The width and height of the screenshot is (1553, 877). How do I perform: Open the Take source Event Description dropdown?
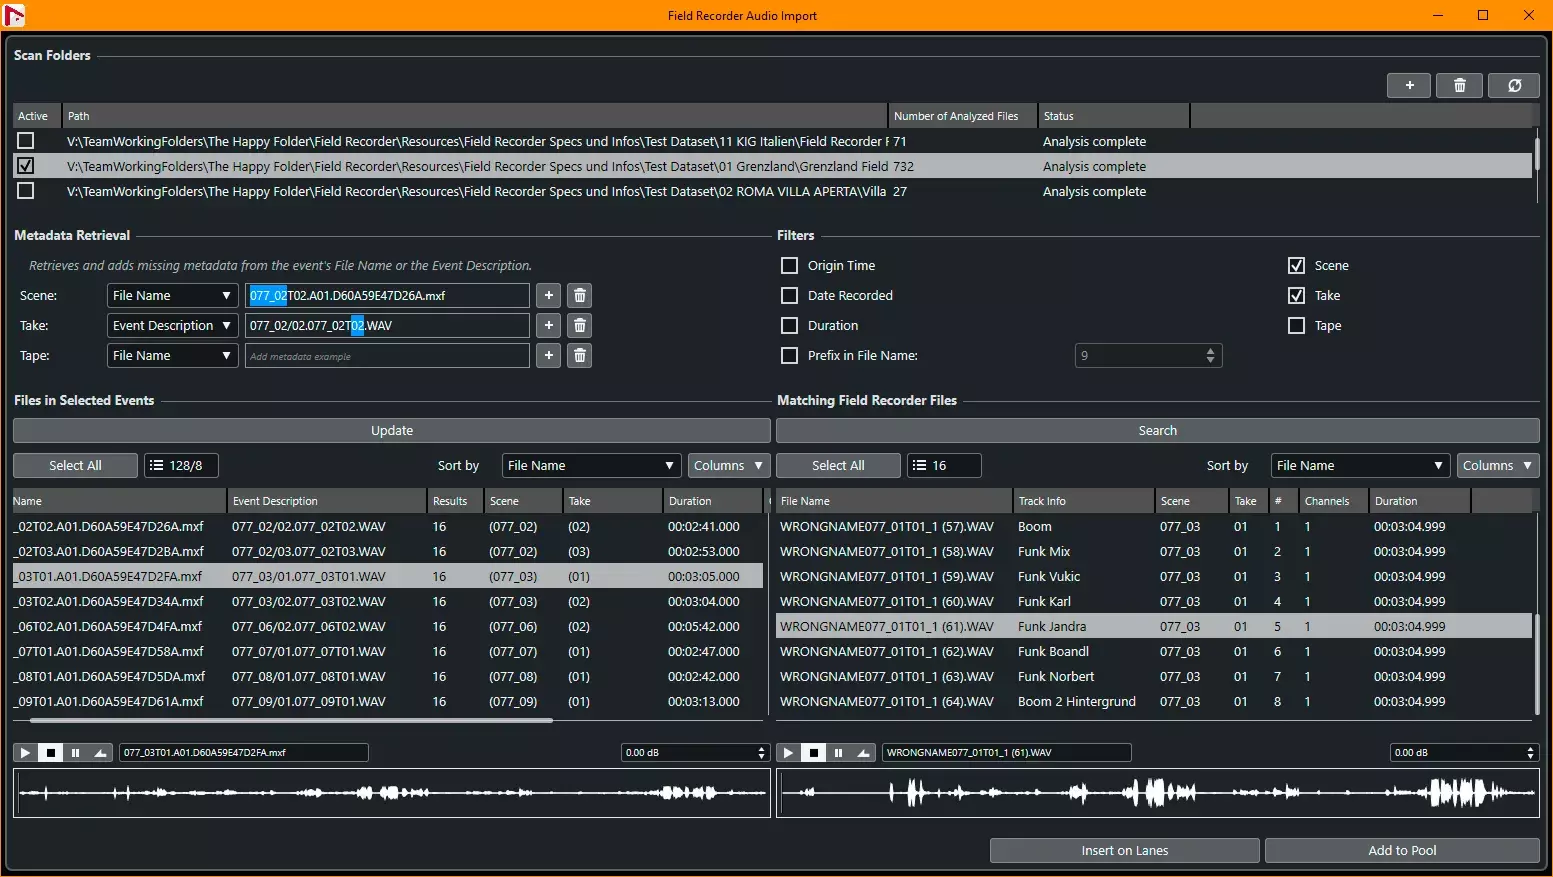coord(172,326)
